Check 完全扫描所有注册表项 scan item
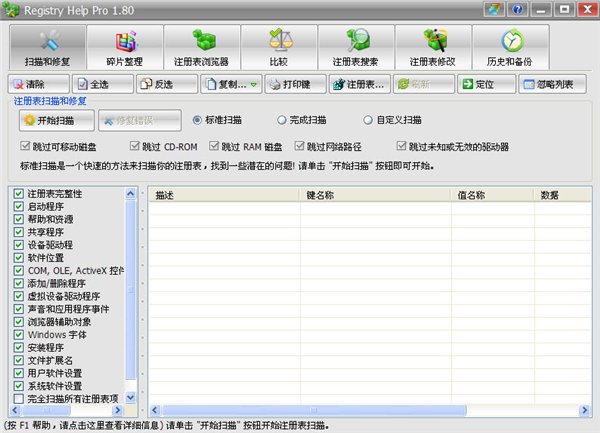The height and width of the screenshot is (433, 600). tap(18, 399)
